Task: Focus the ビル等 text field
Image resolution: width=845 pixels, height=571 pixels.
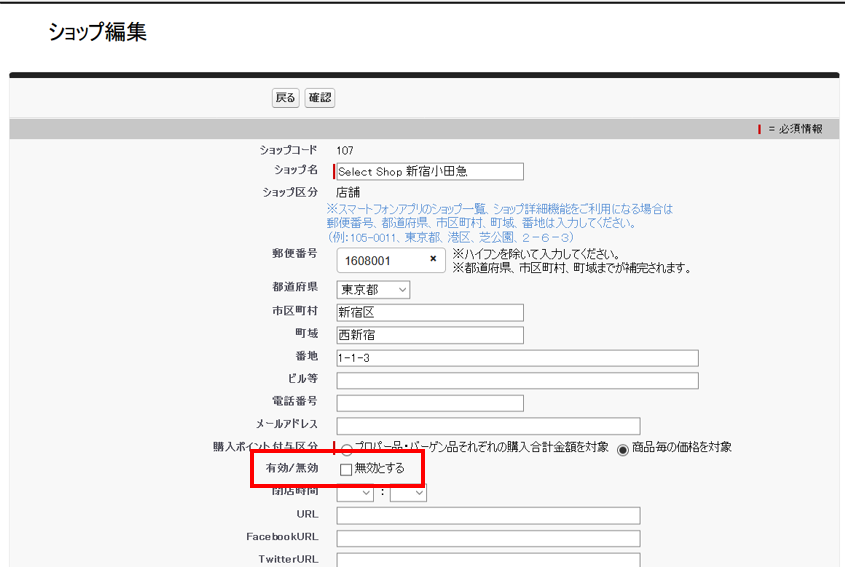Action: [x=517, y=381]
